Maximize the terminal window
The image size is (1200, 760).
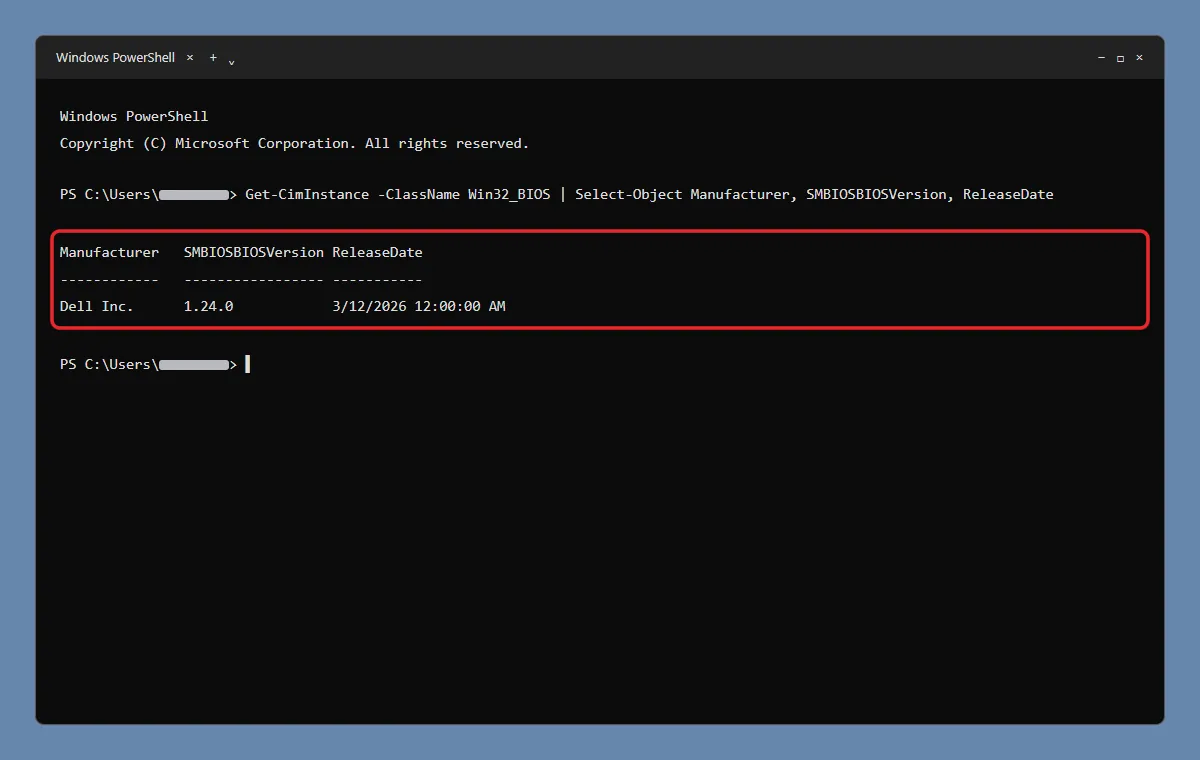pos(1120,58)
